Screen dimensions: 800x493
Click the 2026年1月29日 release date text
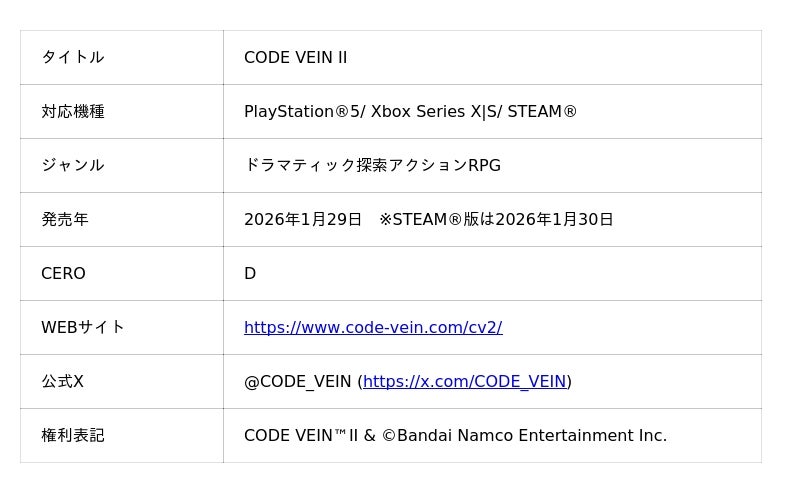(302, 220)
